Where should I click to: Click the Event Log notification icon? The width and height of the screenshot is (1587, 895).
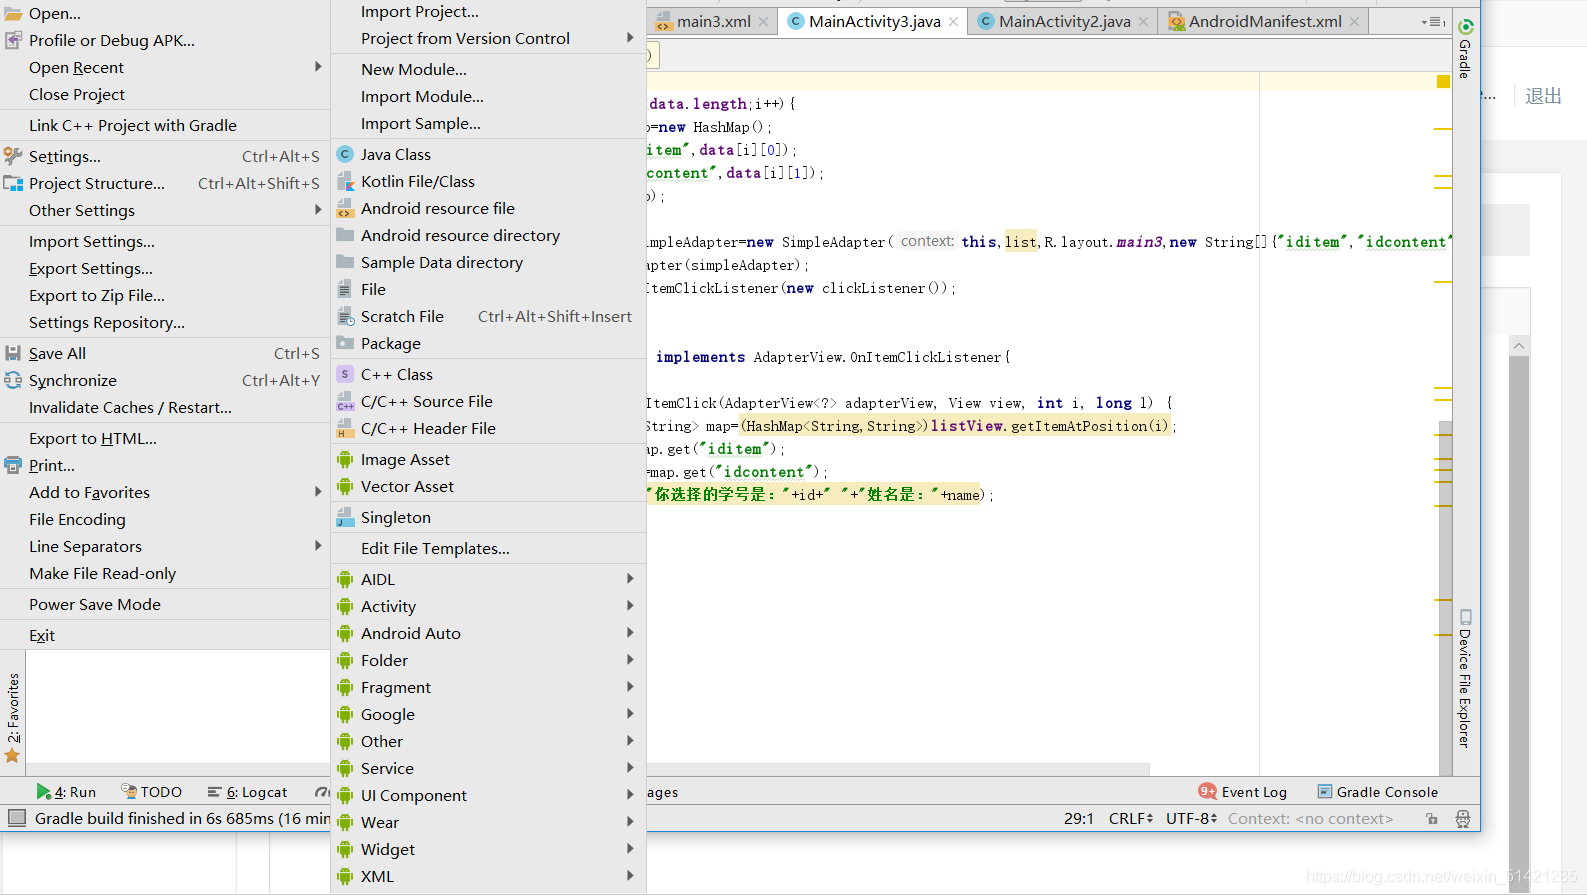click(1207, 791)
